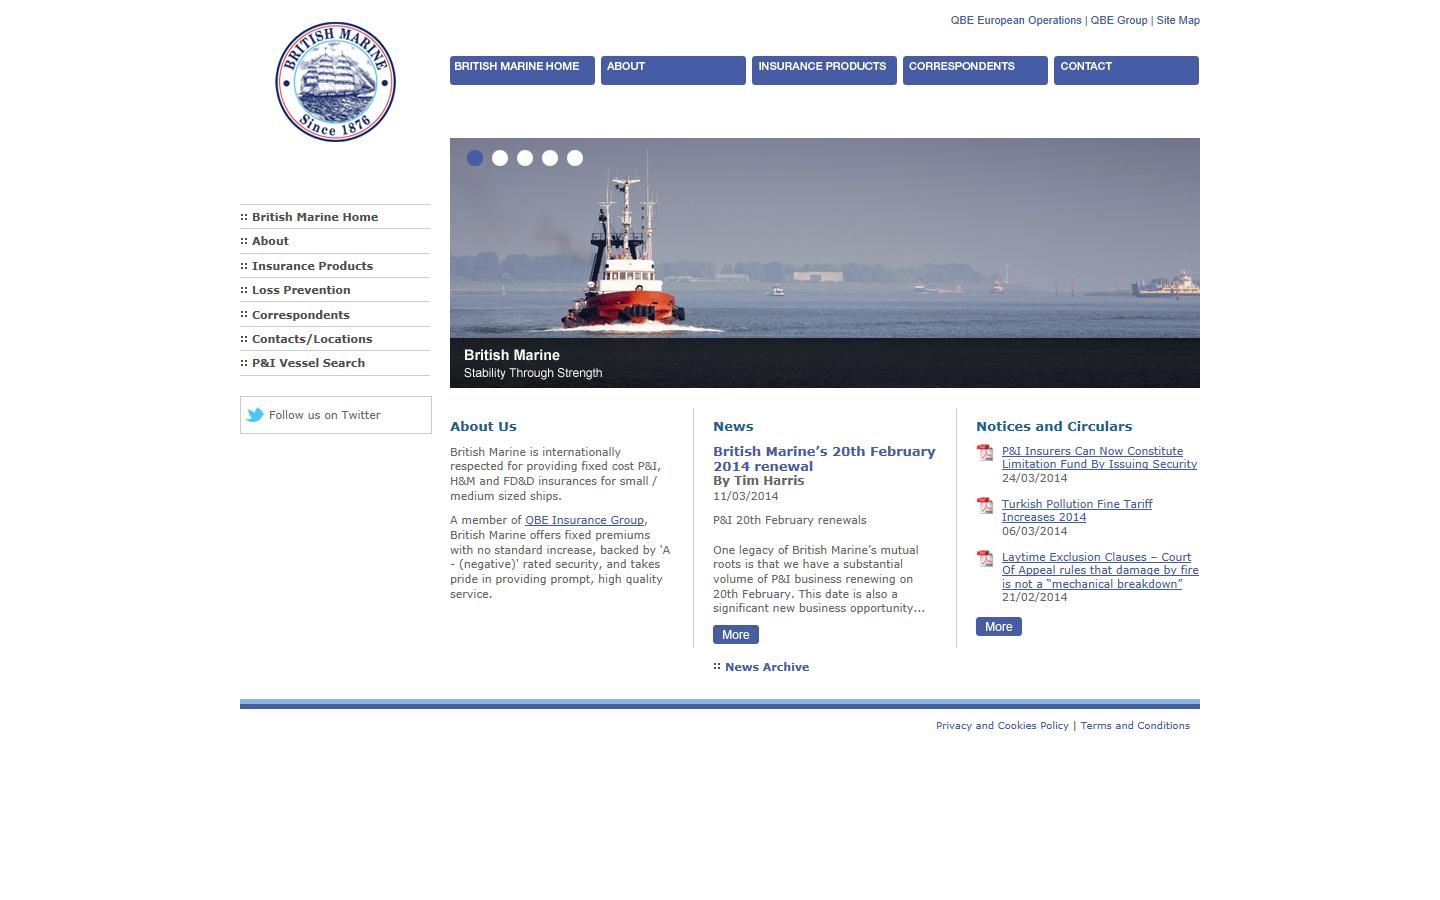1440x900 pixels.
Task: Open PDF icon for Turkish Pollution Fine Tariff
Action: click(x=985, y=506)
